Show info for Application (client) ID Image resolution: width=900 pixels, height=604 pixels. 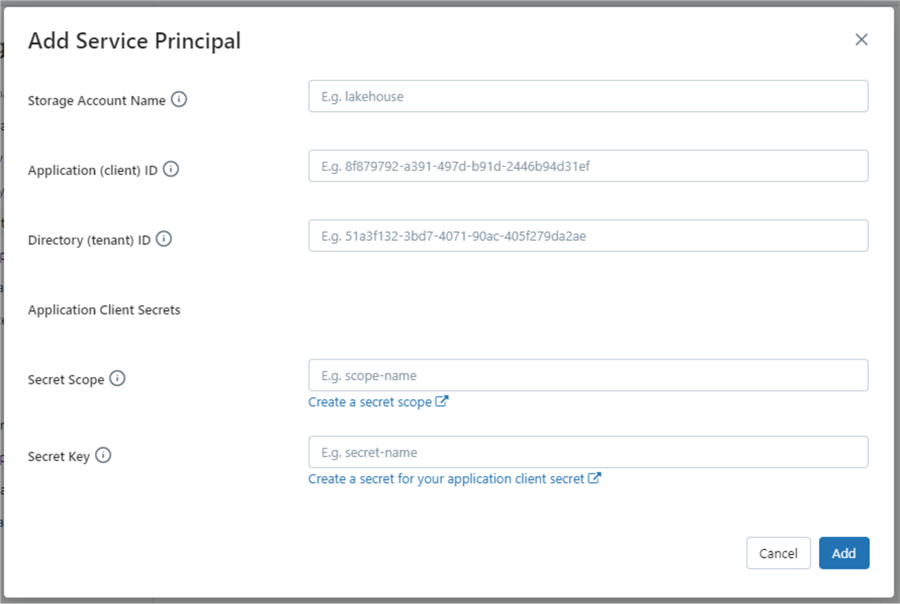[x=171, y=169]
